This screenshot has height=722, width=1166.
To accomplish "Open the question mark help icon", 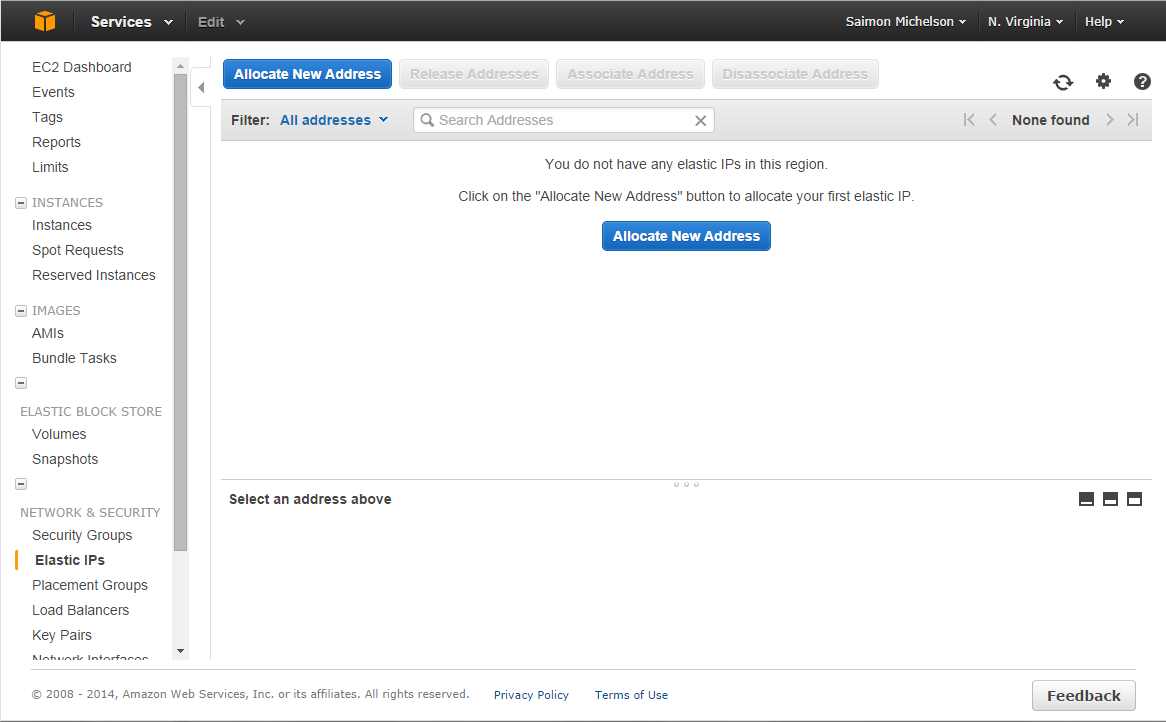I will [1142, 81].
